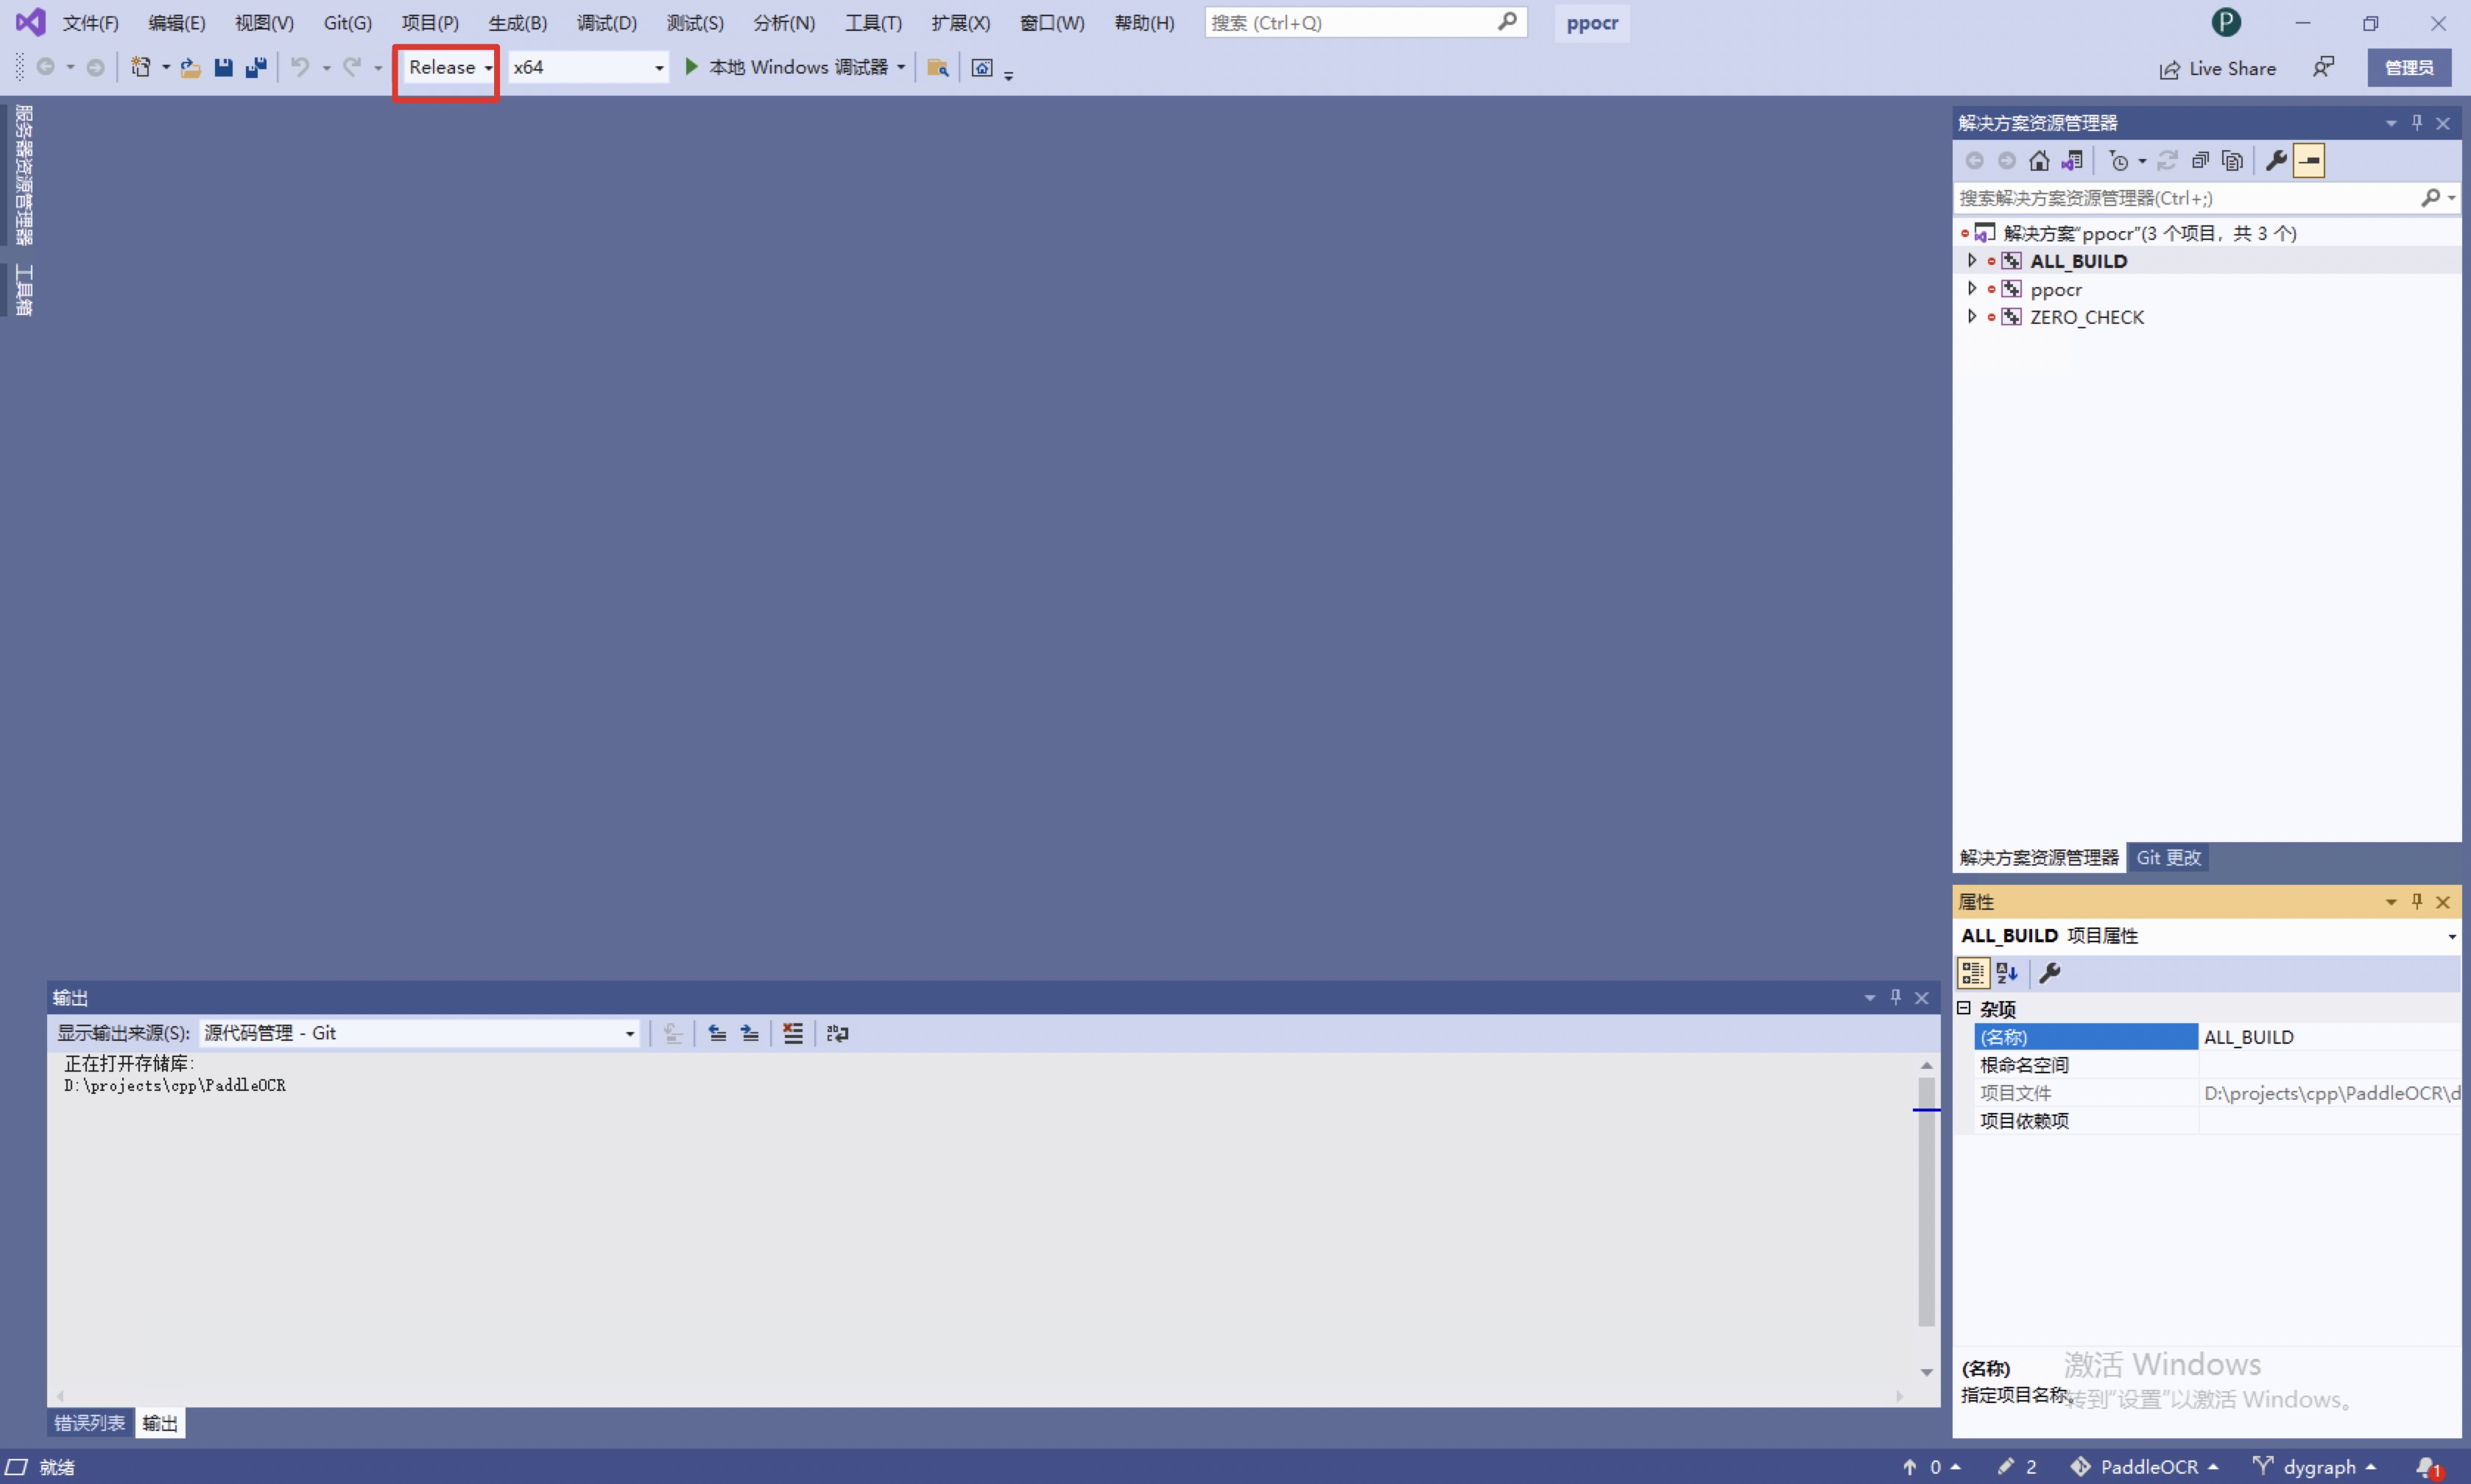Switch to the 错误列表 tab

pyautogui.click(x=88, y=1422)
